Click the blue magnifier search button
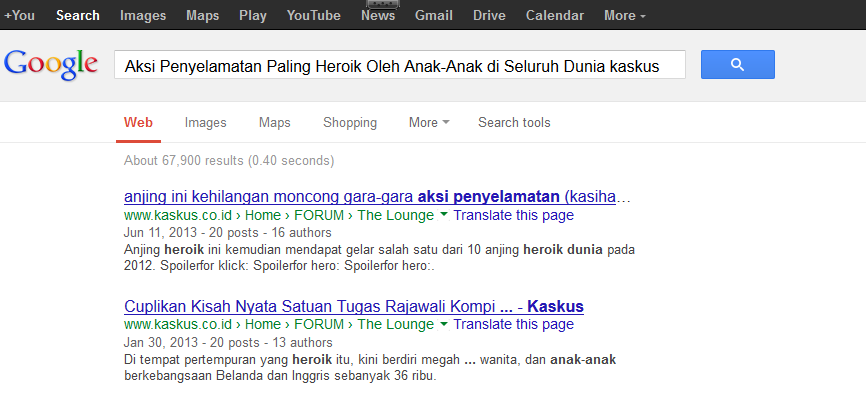866x410 pixels. tap(737, 65)
